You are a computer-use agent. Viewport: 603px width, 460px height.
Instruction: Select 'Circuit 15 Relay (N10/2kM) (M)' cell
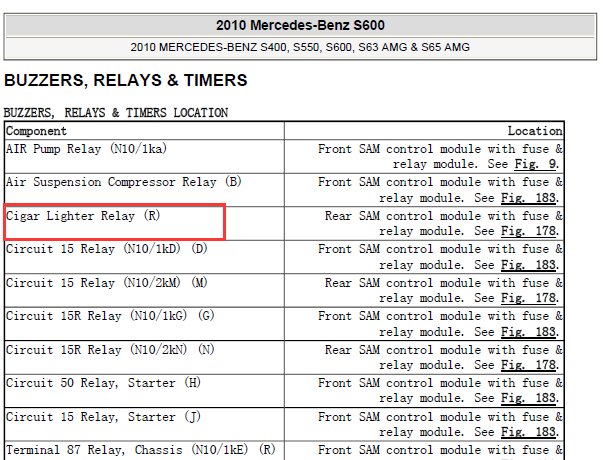(x=145, y=290)
